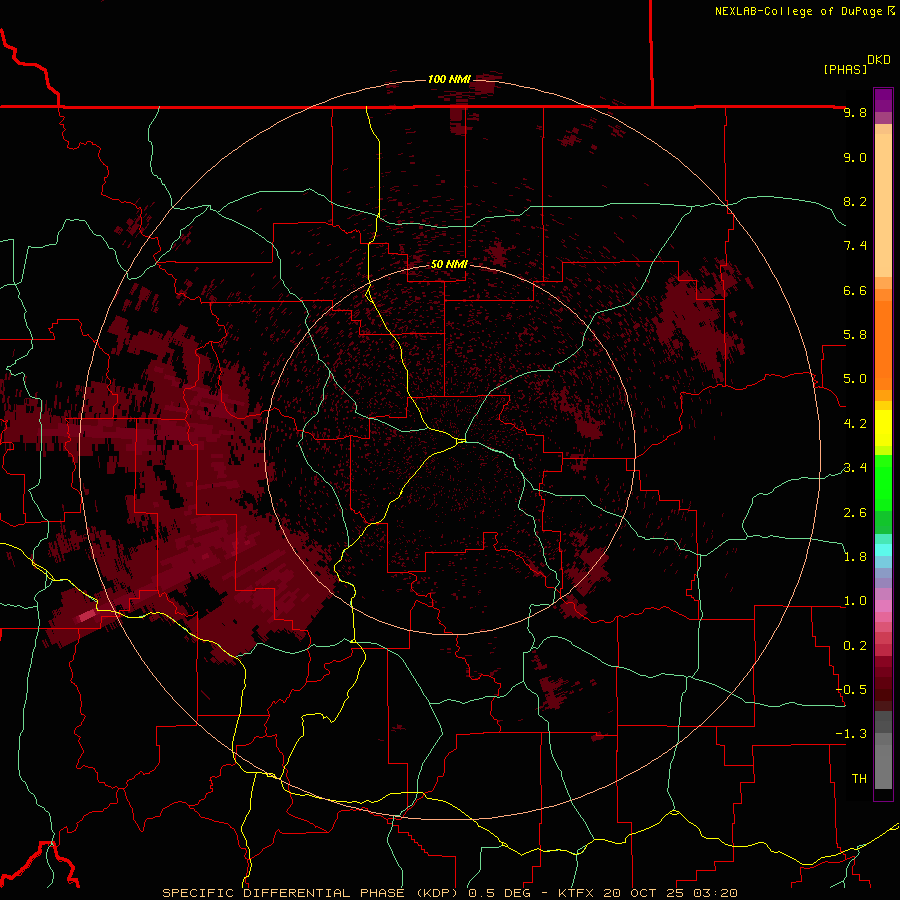Click the 2.6 legend value
This screenshot has height=900, width=900.
pyautogui.click(x=855, y=513)
